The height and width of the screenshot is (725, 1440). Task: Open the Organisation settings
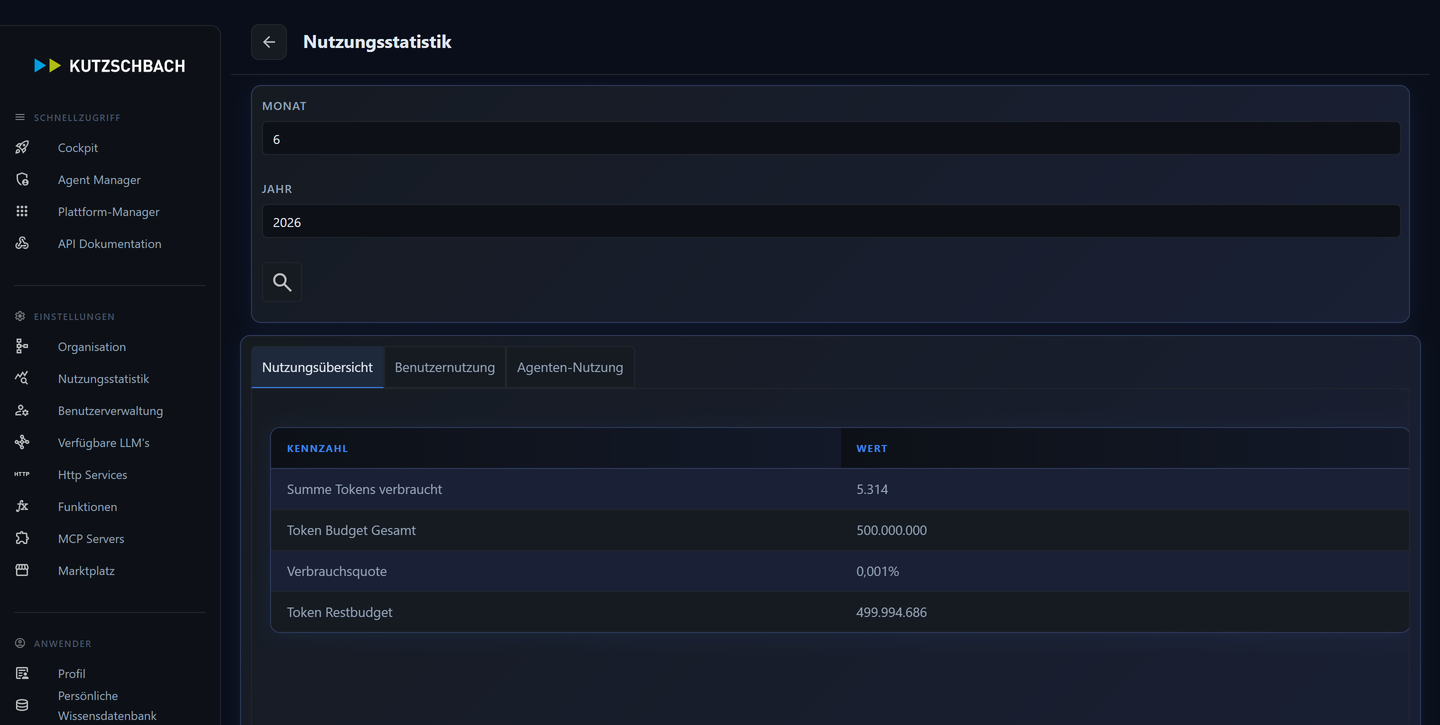pyautogui.click(x=92, y=347)
